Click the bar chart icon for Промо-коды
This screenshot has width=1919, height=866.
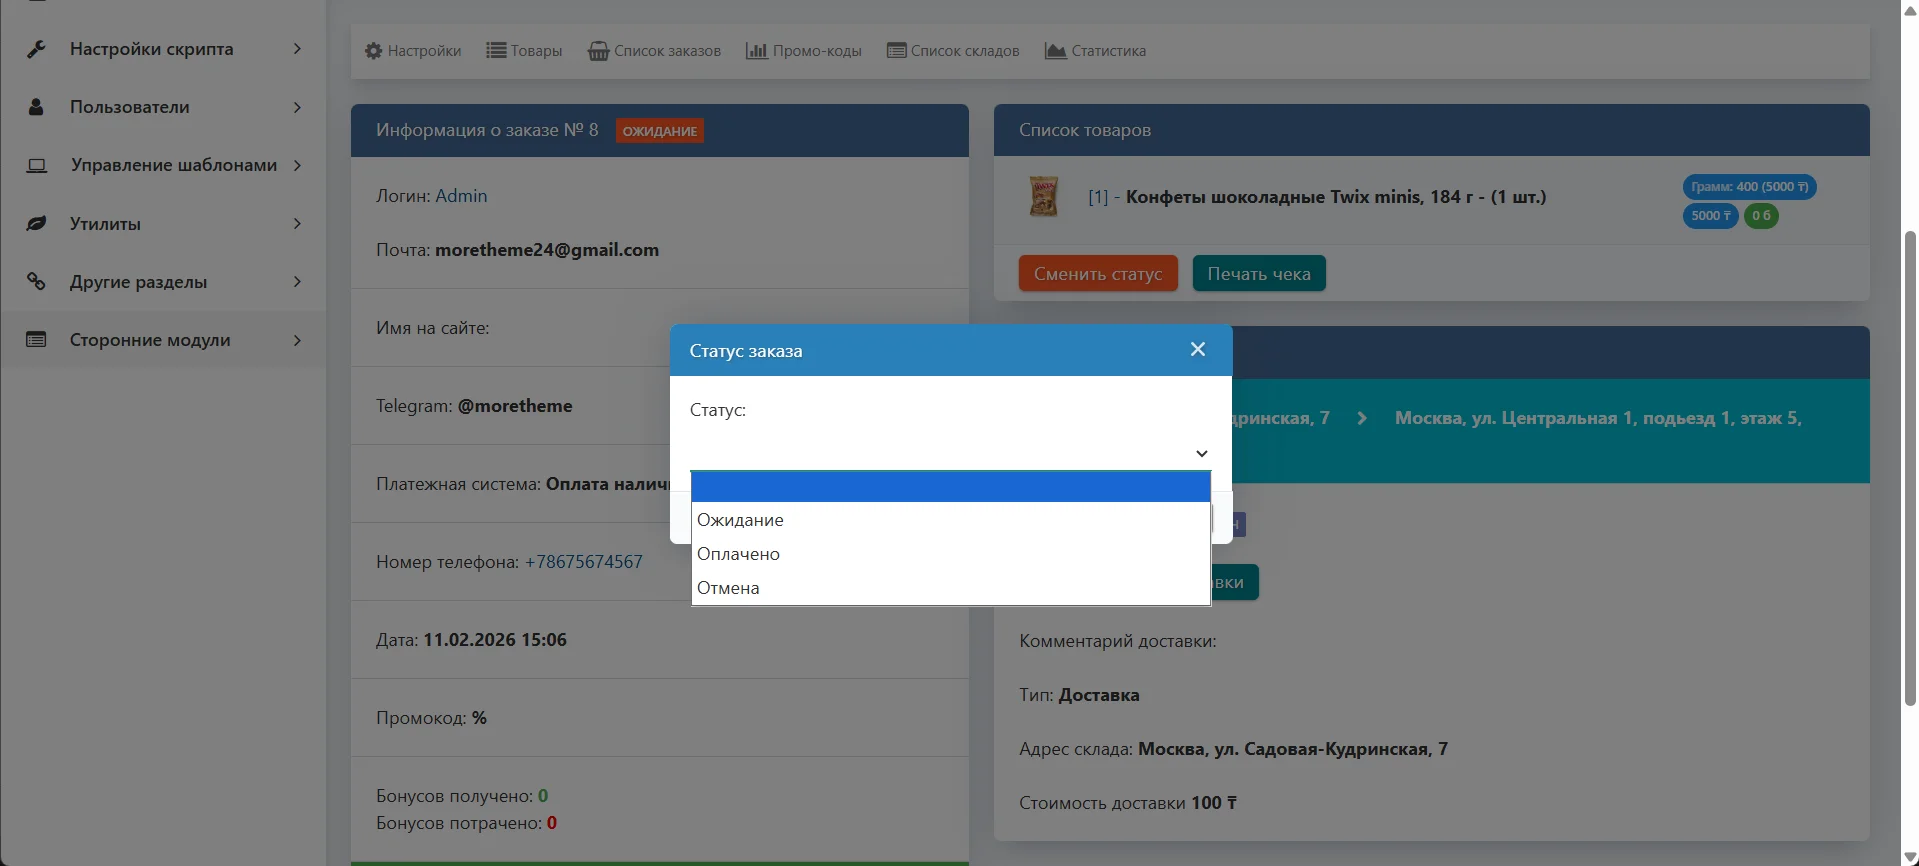coord(756,51)
